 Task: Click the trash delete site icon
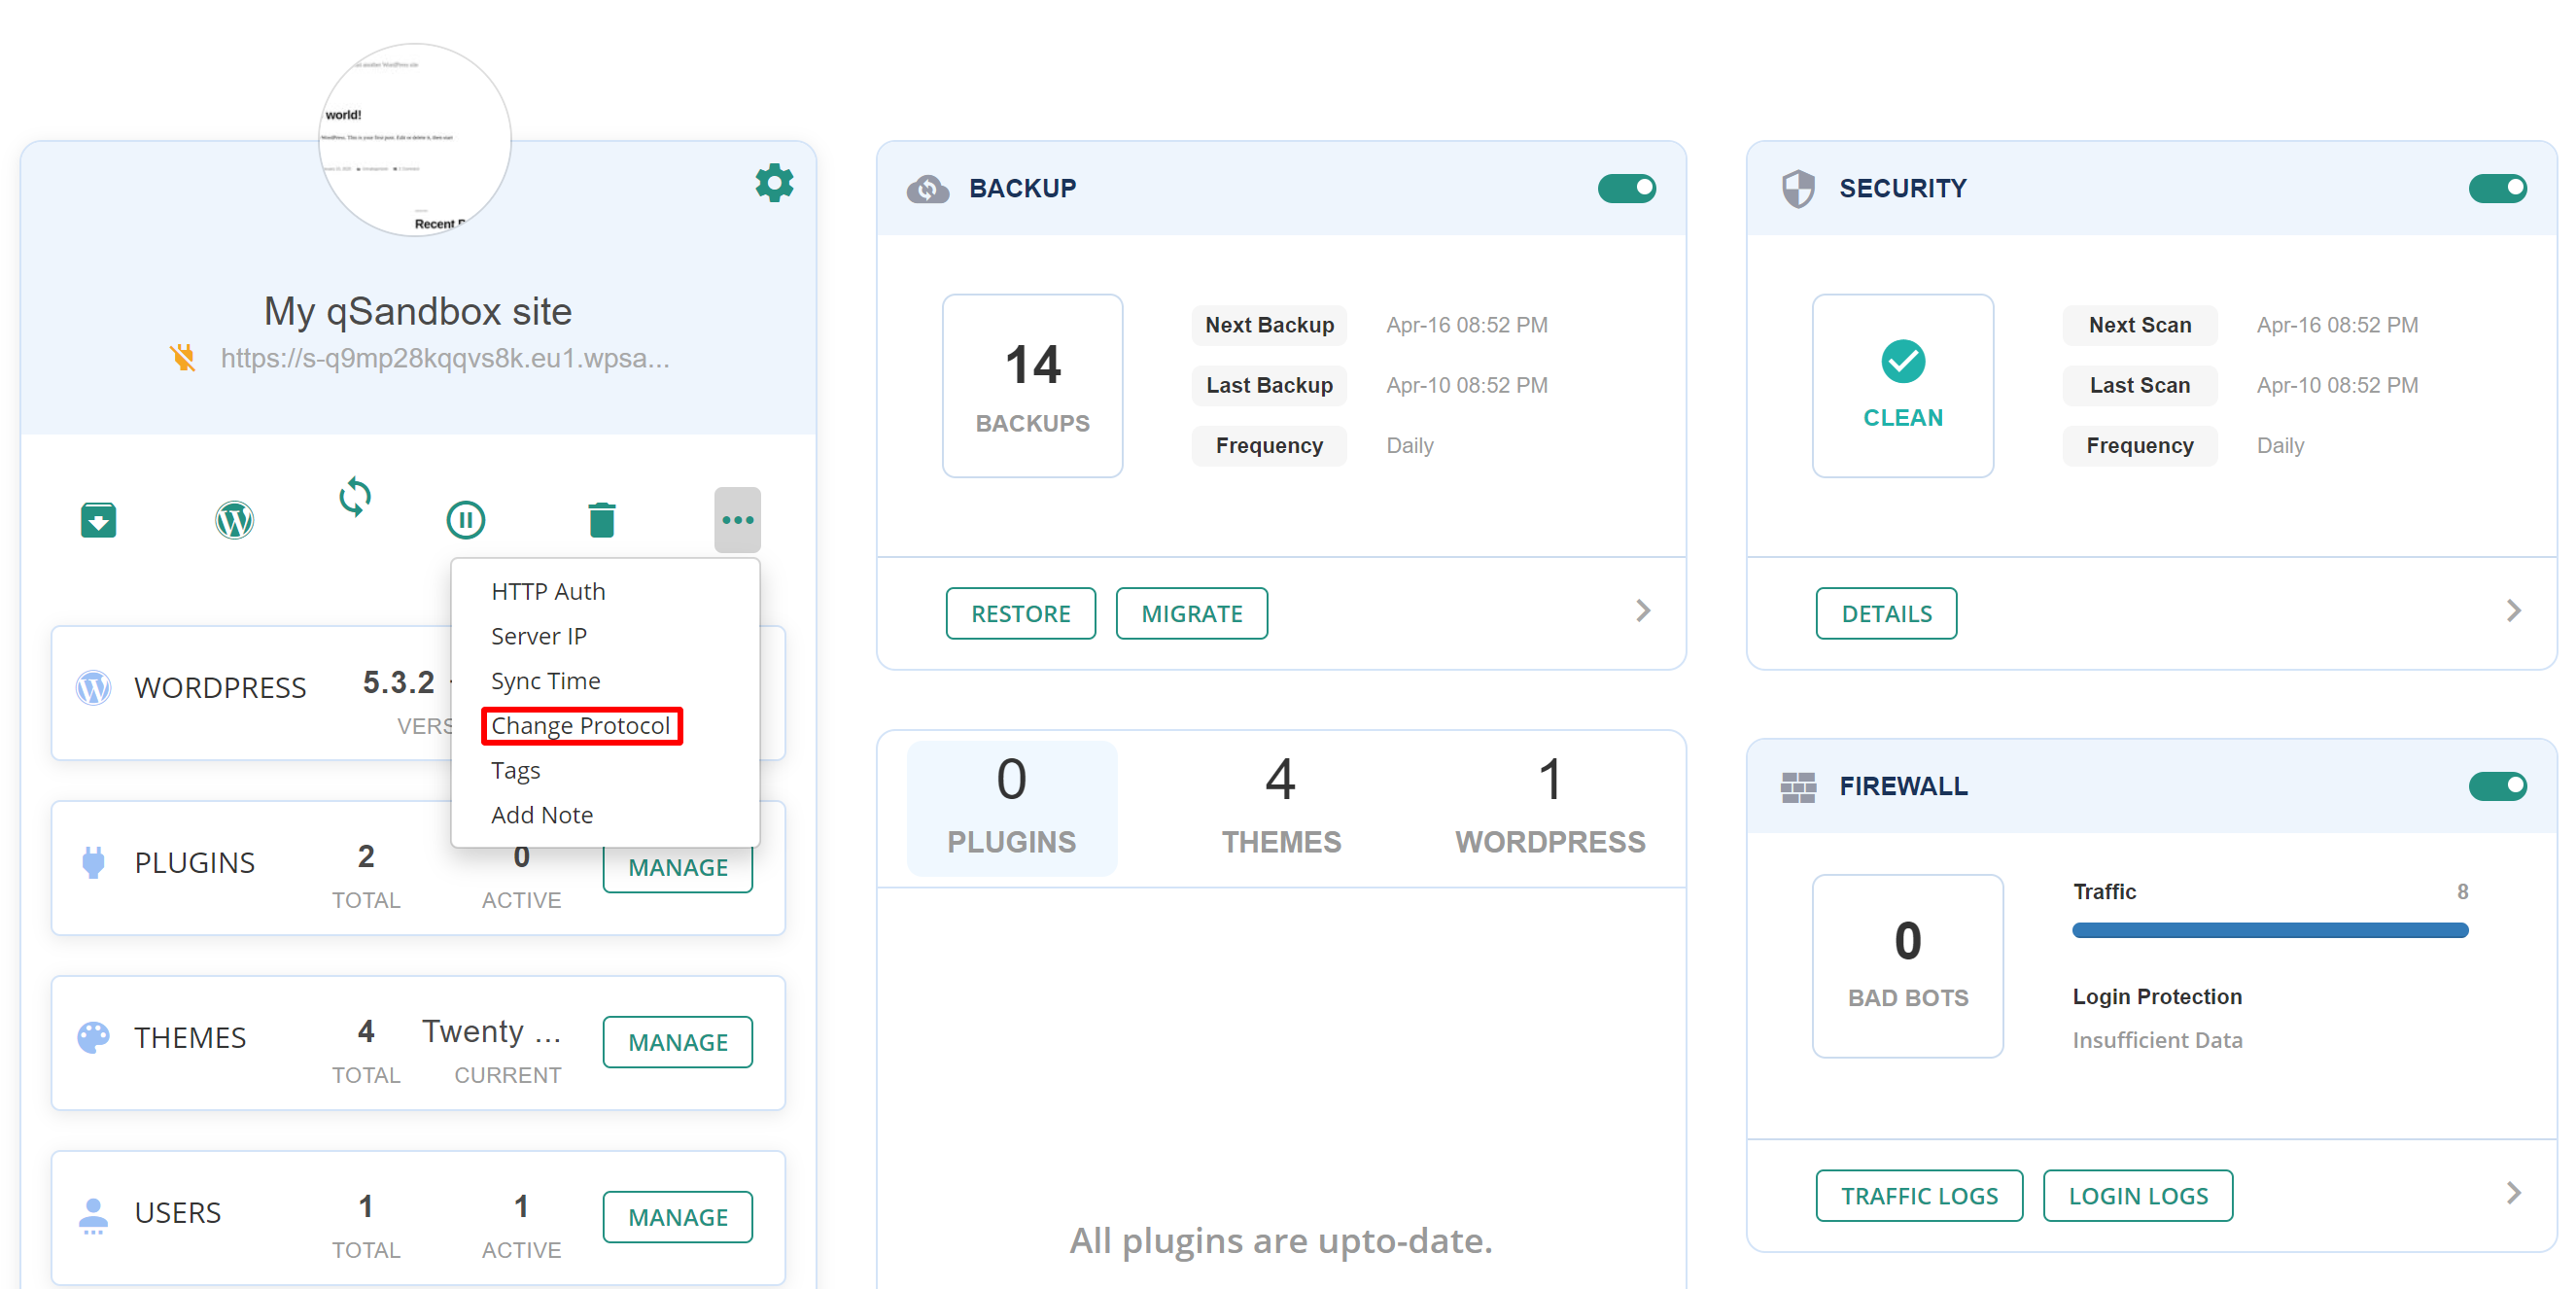click(601, 520)
